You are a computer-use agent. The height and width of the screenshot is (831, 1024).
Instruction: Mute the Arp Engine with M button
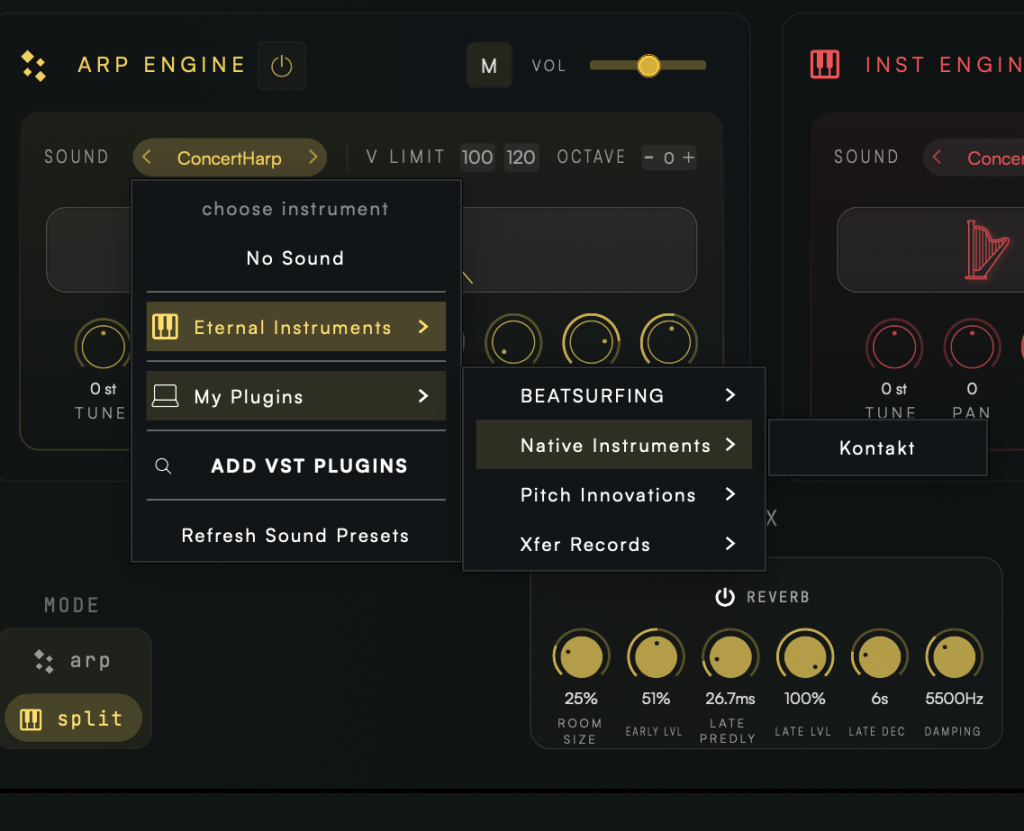click(488, 65)
